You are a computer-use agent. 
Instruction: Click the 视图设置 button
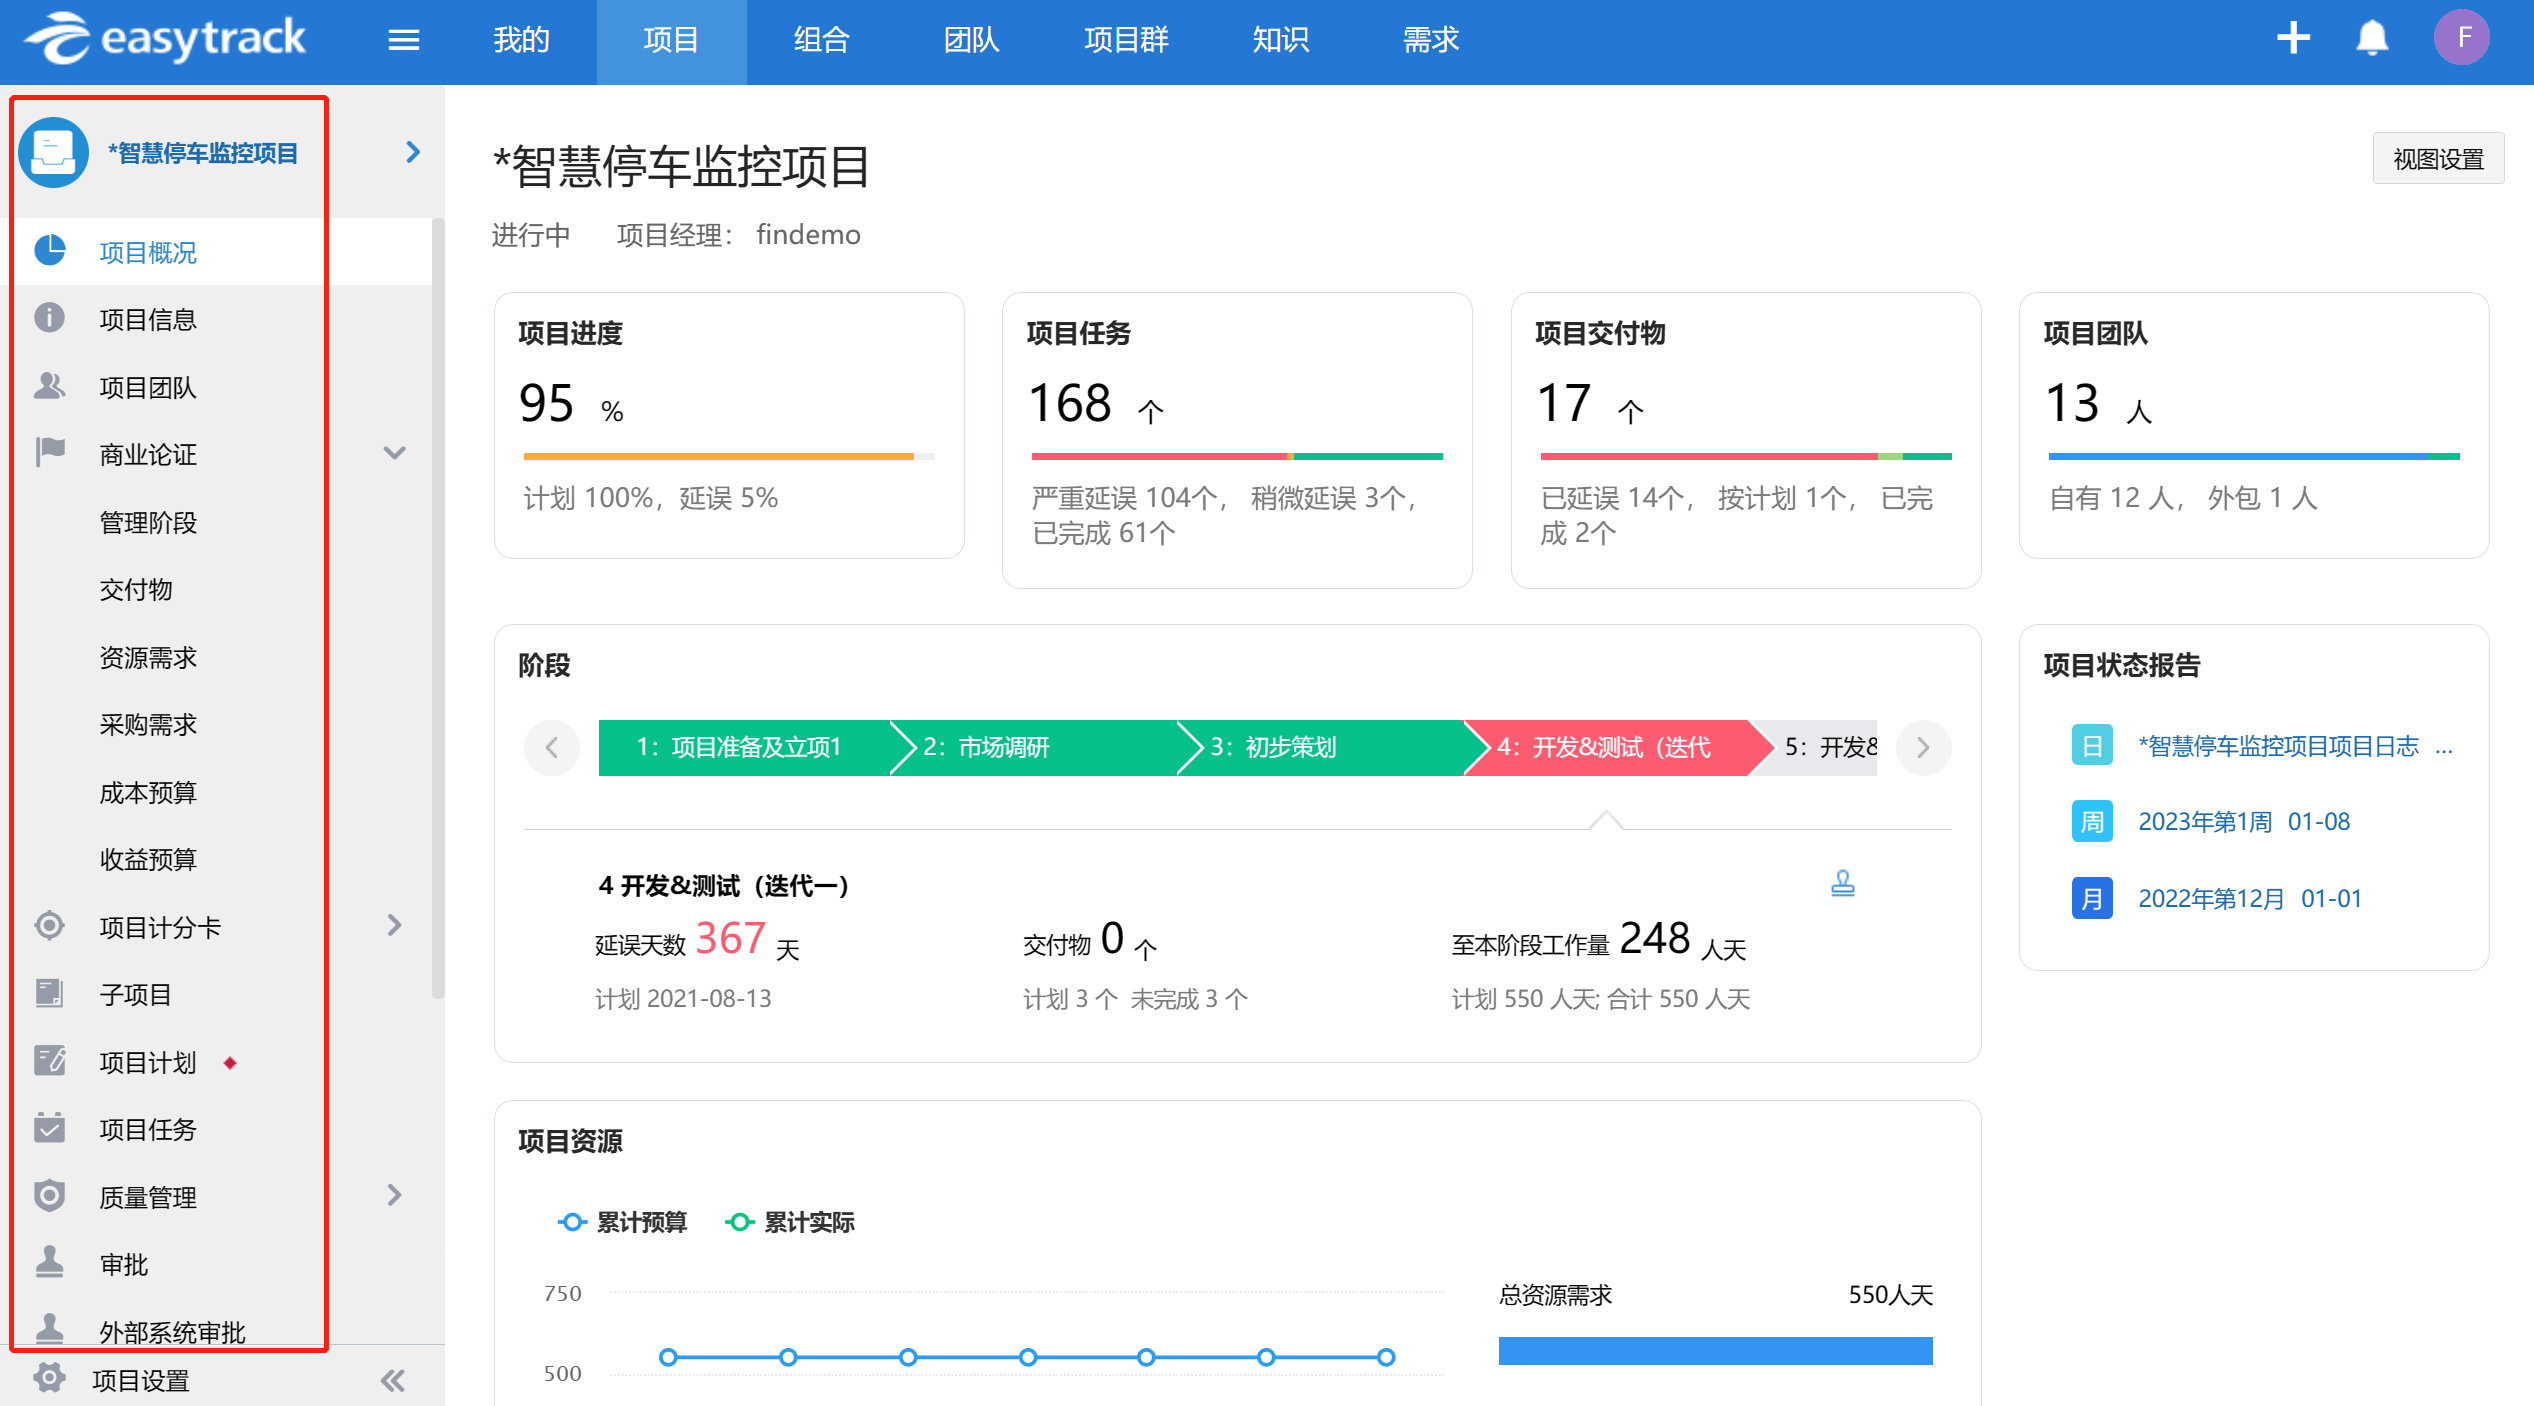pyautogui.click(x=2437, y=159)
